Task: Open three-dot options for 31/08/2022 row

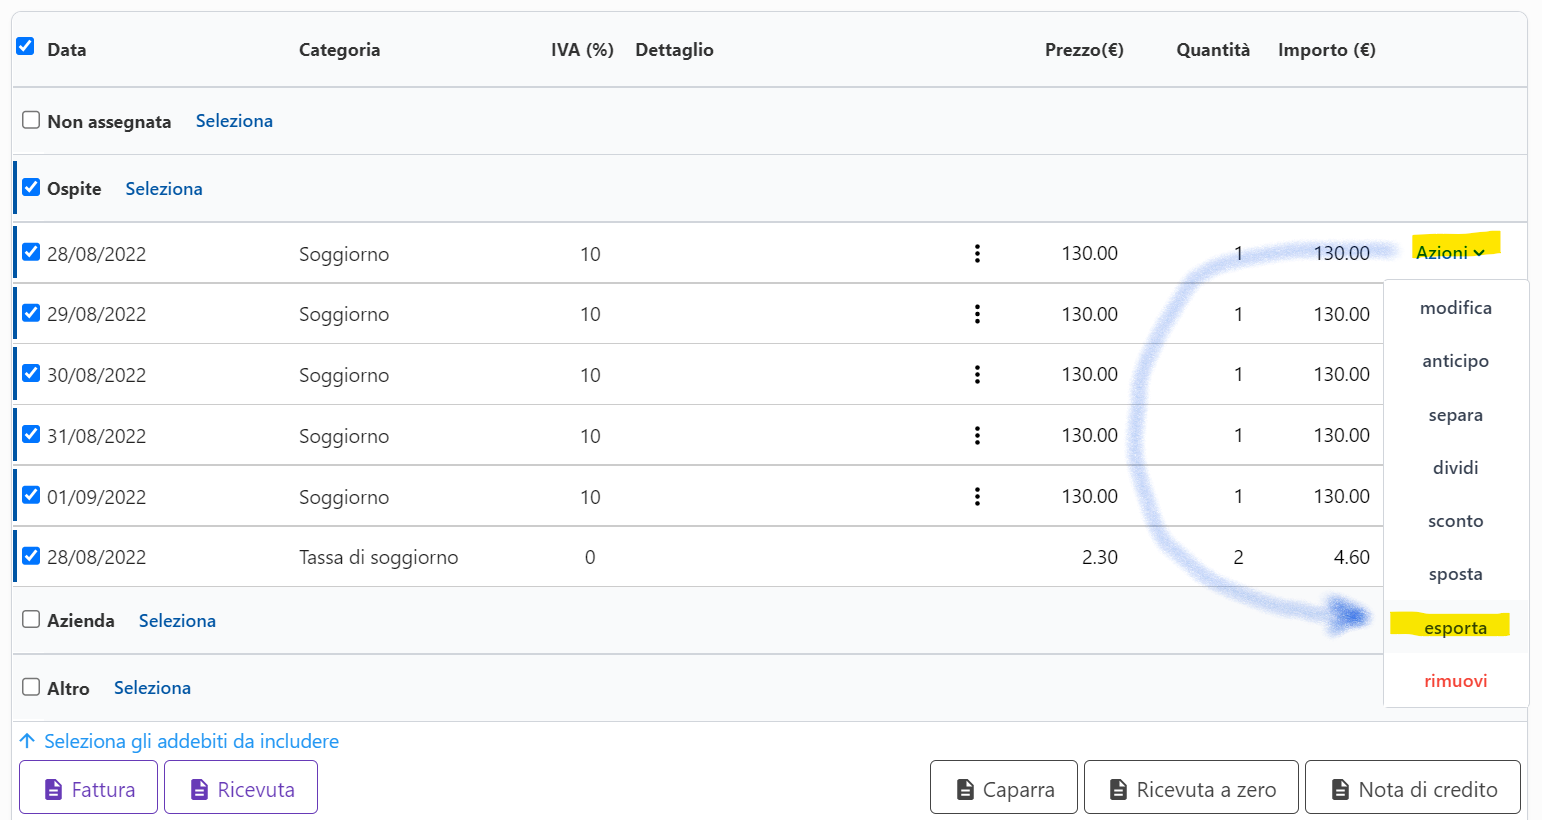Action: tap(977, 436)
